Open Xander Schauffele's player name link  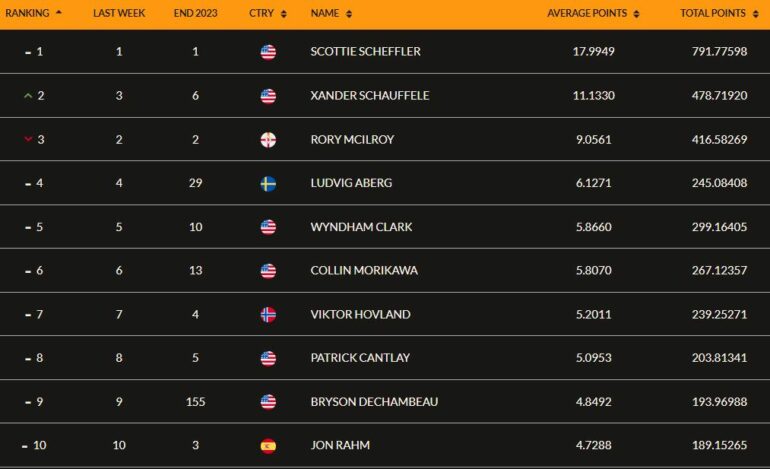point(370,95)
